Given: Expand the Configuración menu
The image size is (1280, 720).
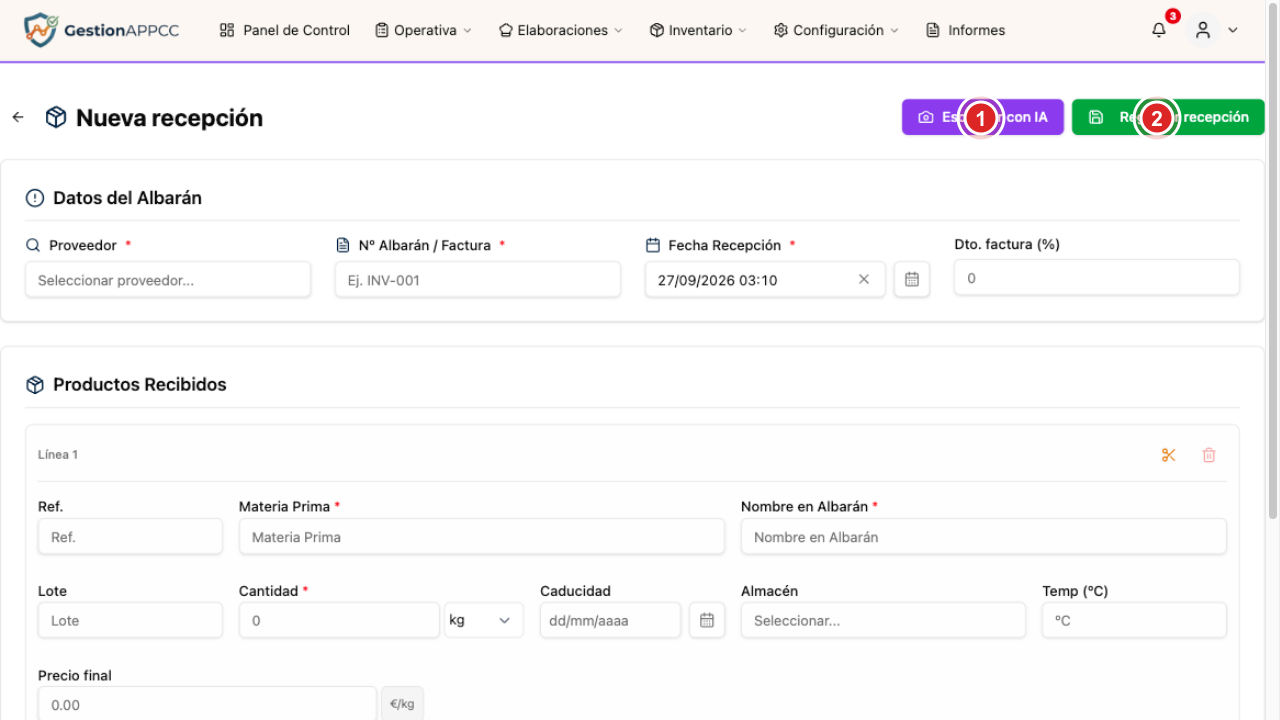Looking at the screenshot, I should pyautogui.click(x=836, y=30).
